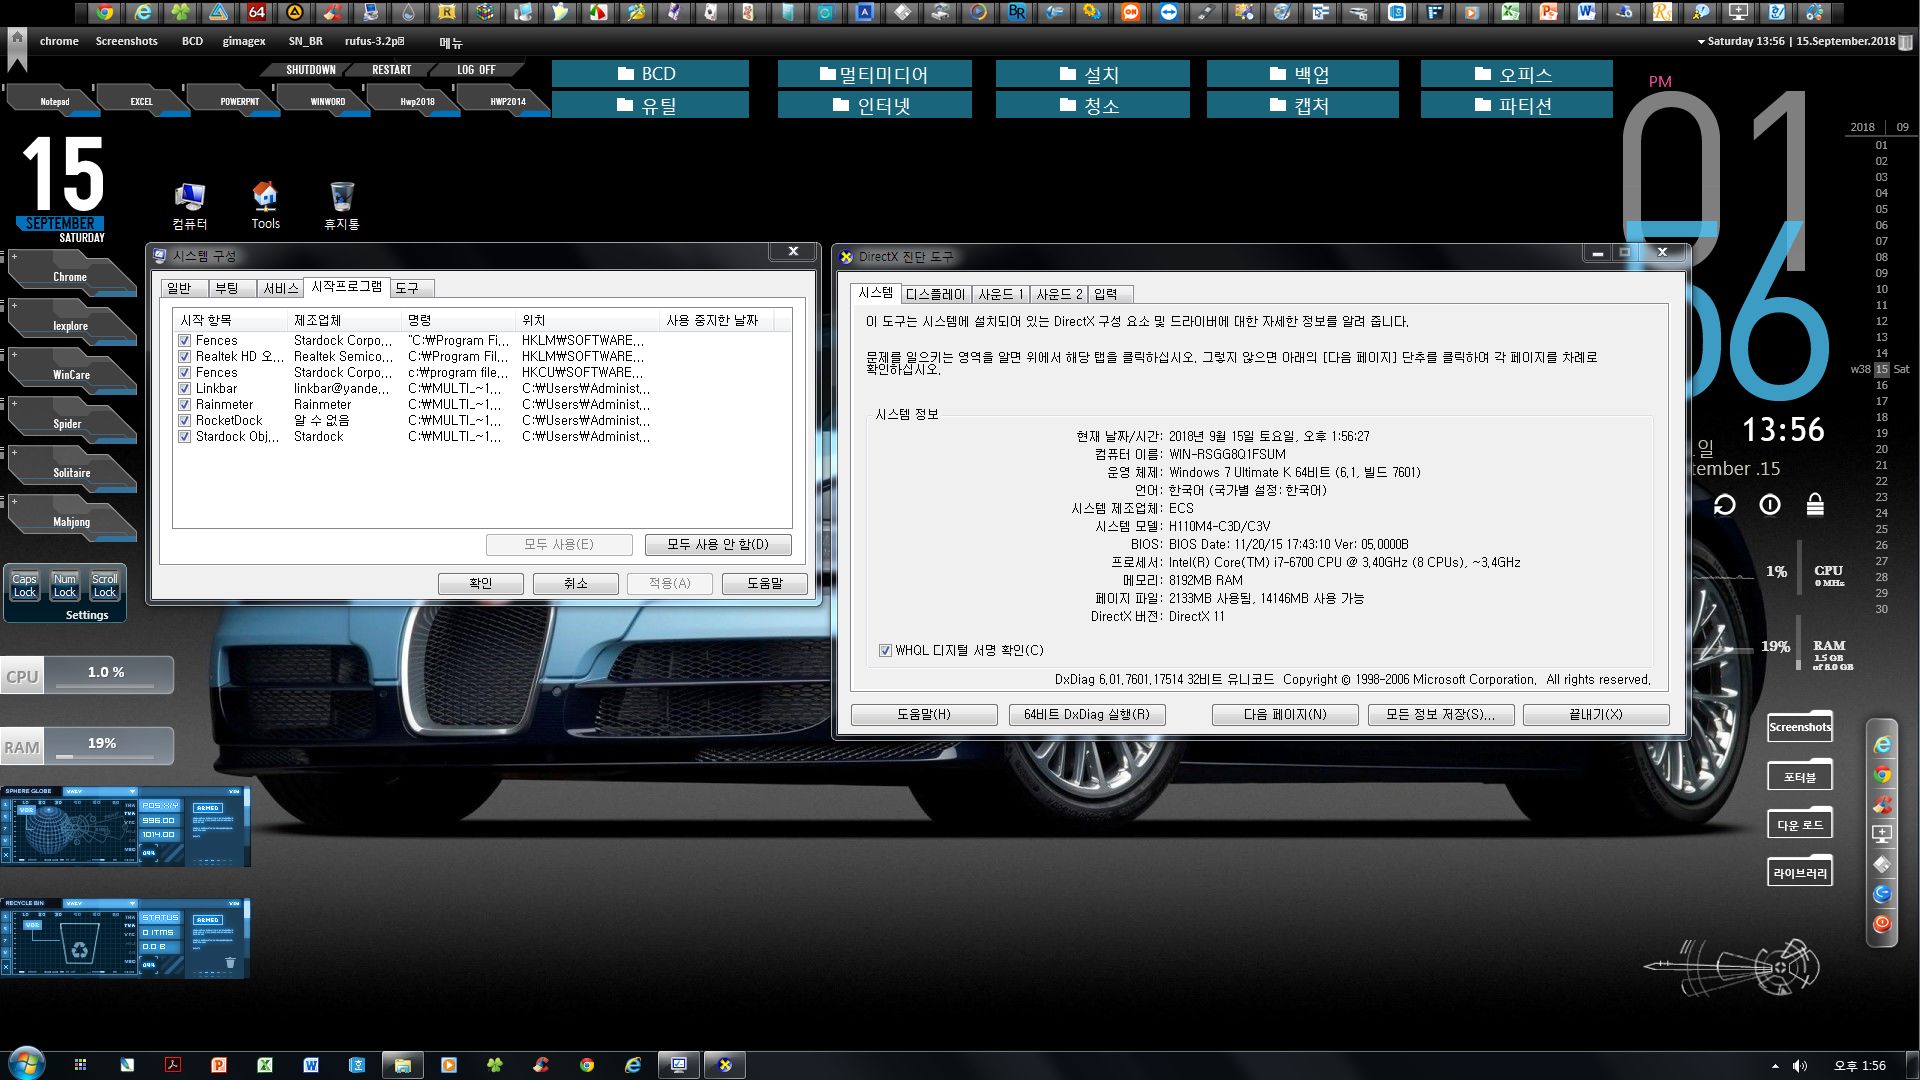1920x1080 pixels.
Task: Open Recycle Bin widget dropdown
Action: tap(131, 904)
